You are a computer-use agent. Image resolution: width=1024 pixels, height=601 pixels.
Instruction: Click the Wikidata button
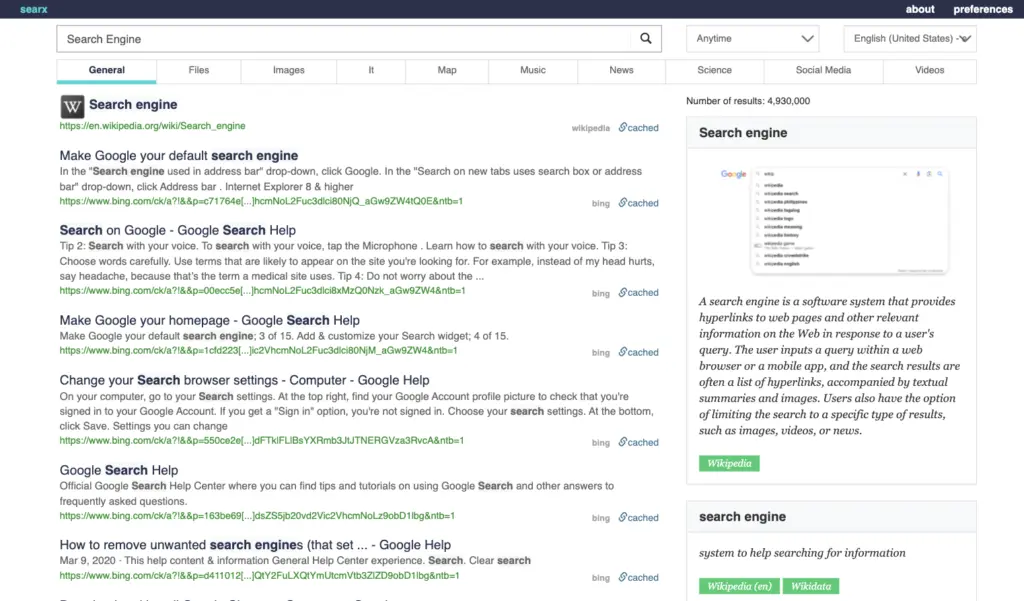tap(810, 586)
